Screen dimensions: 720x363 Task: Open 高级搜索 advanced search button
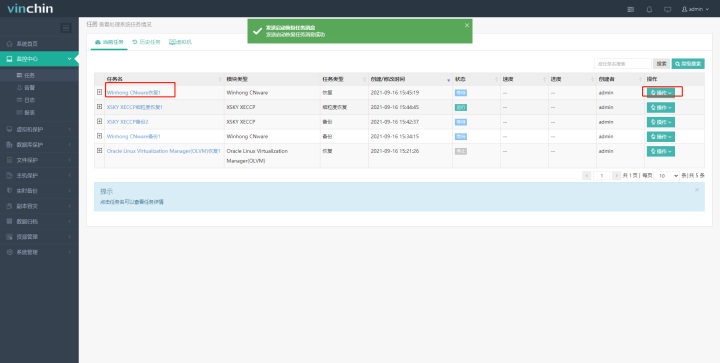tap(688, 64)
